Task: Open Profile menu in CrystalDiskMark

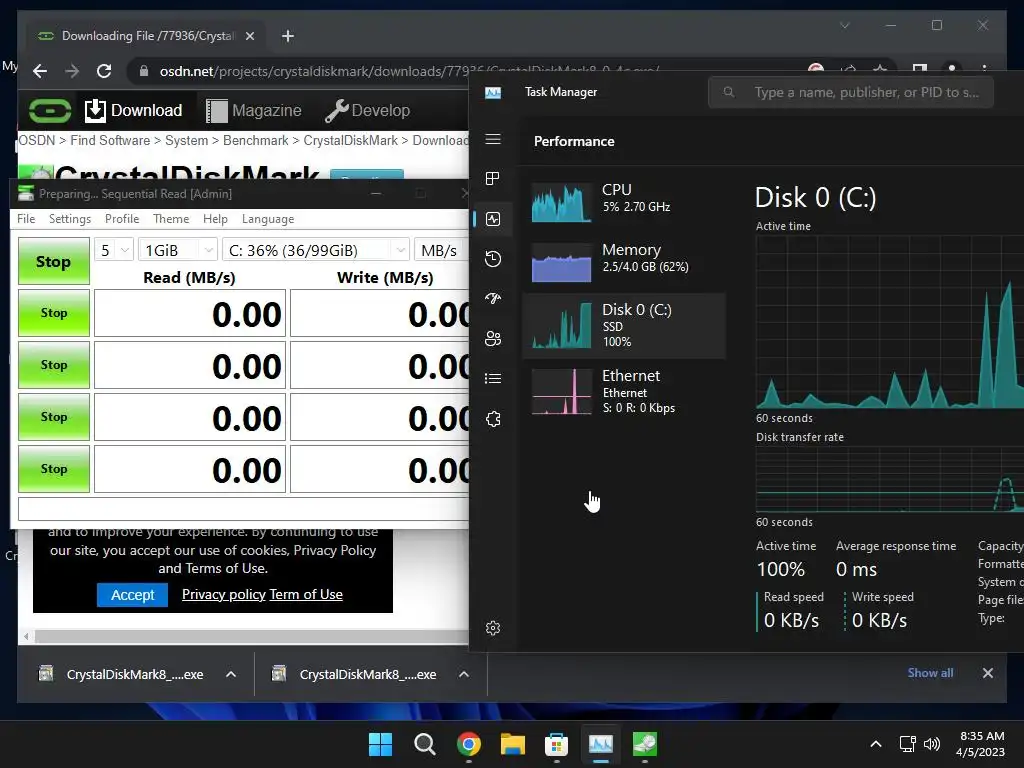Action: pos(122,219)
